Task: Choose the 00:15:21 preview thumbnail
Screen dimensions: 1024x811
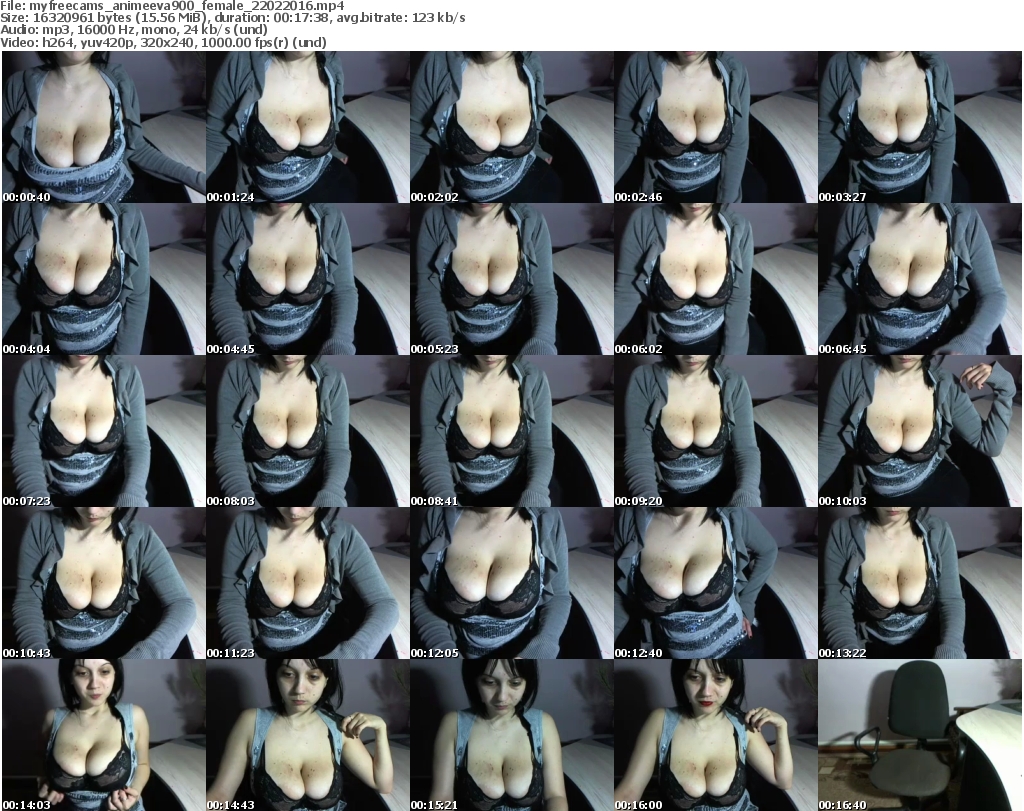Action: click(512, 735)
